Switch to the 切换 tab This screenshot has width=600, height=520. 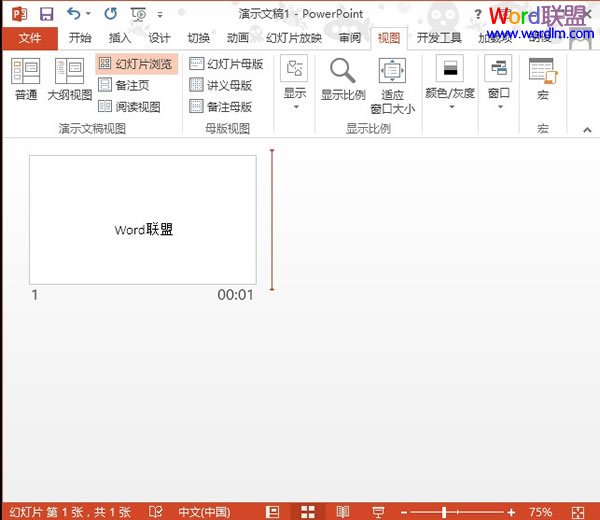(199, 38)
